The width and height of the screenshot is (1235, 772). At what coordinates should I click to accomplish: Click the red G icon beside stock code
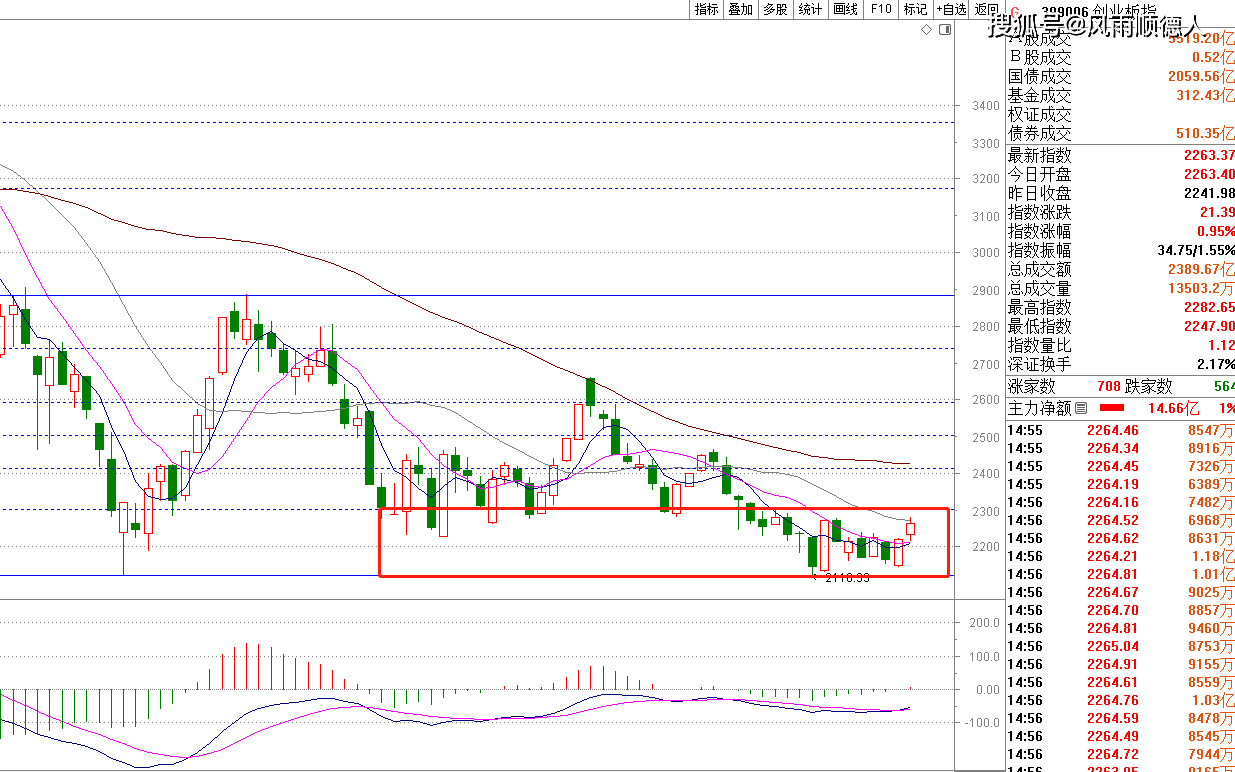[1018, 12]
